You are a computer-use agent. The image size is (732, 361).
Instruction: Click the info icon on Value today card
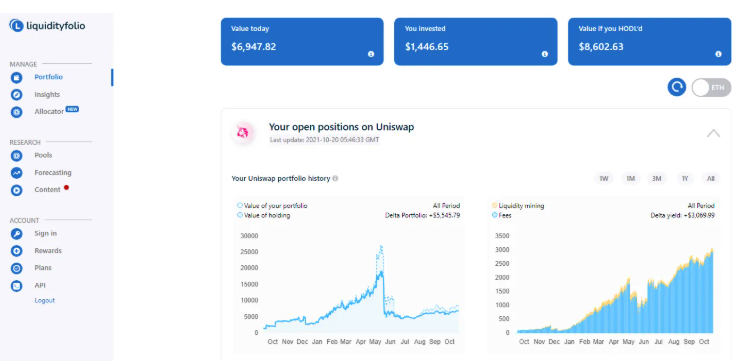pos(371,54)
